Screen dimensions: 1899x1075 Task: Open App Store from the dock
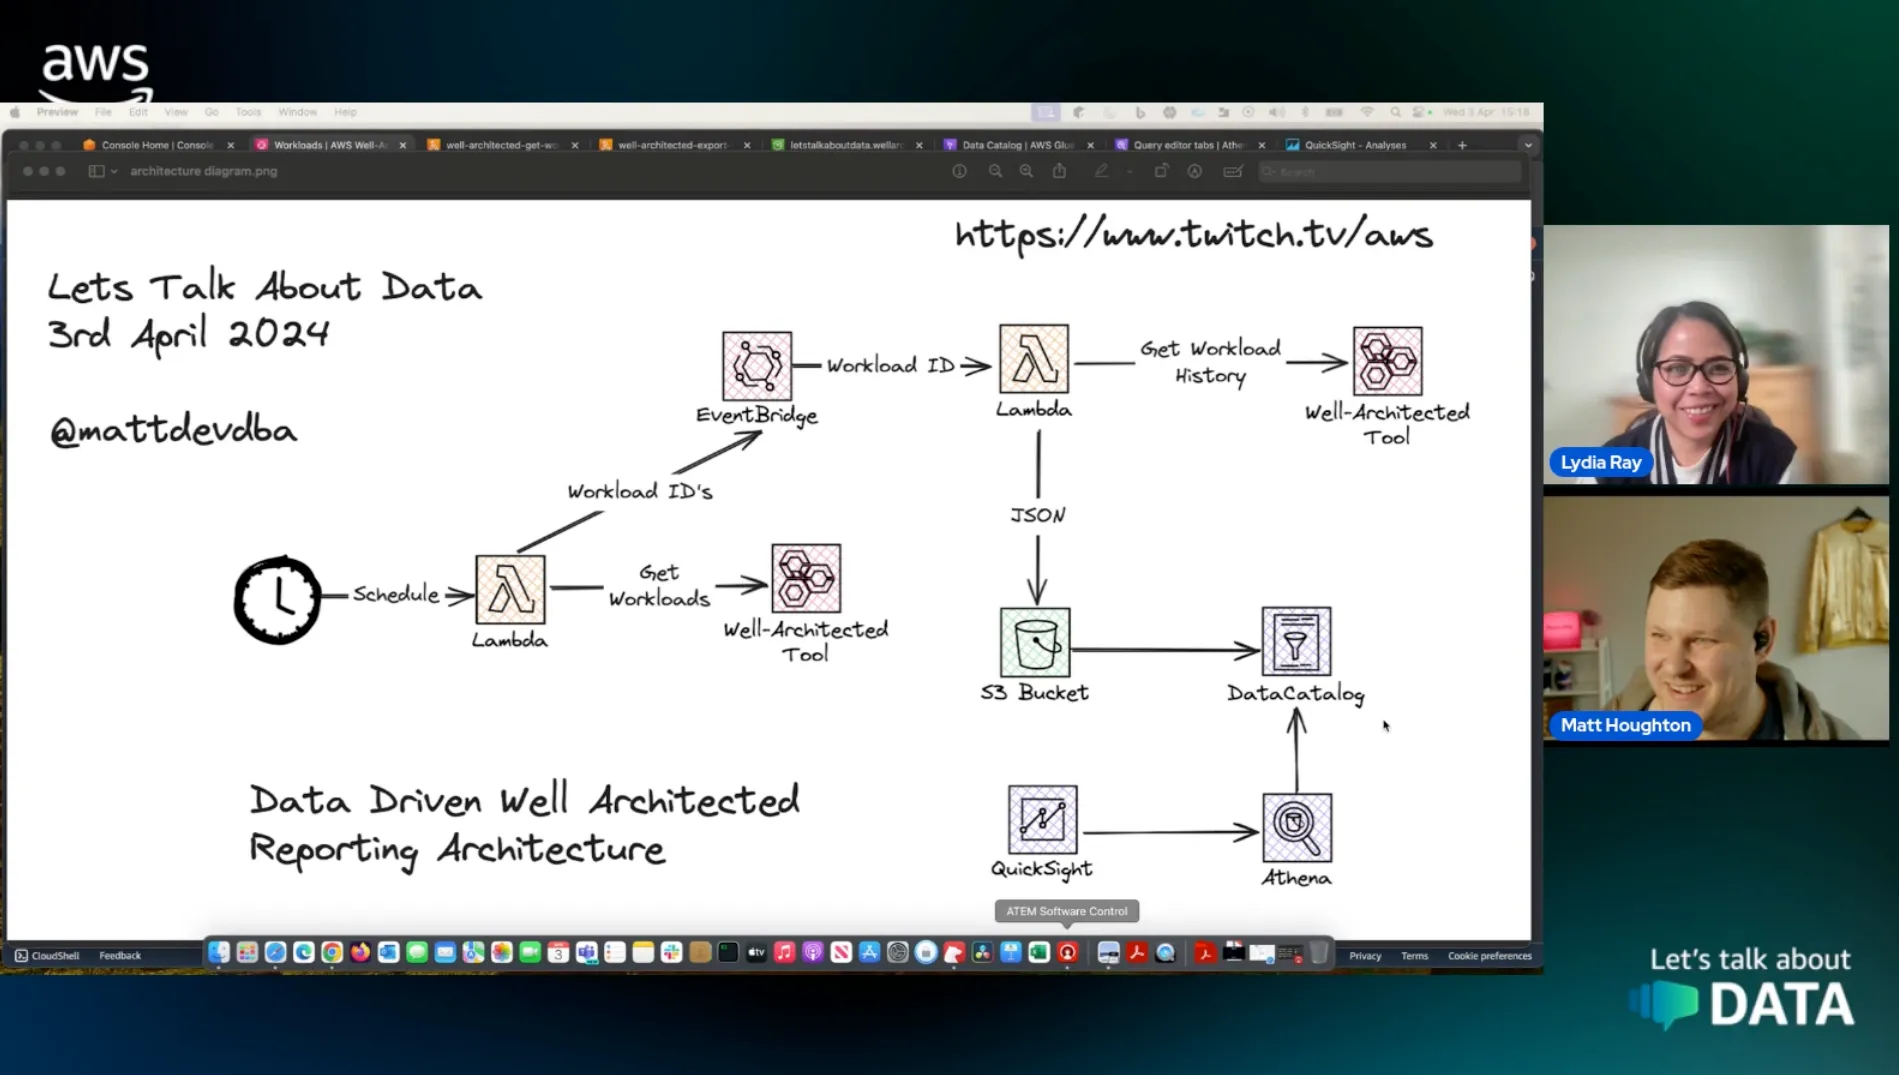(x=869, y=952)
